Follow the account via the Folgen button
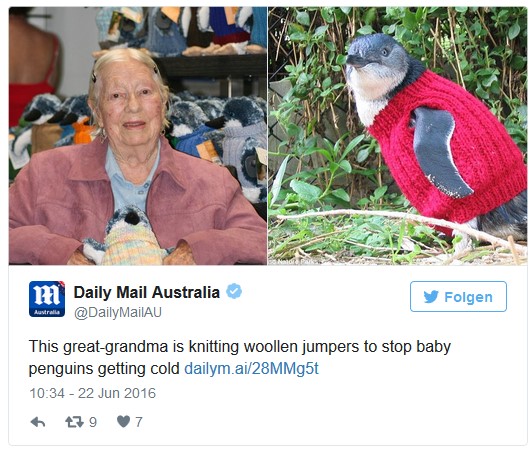This screenshot has width=532, height=462. 458,296
